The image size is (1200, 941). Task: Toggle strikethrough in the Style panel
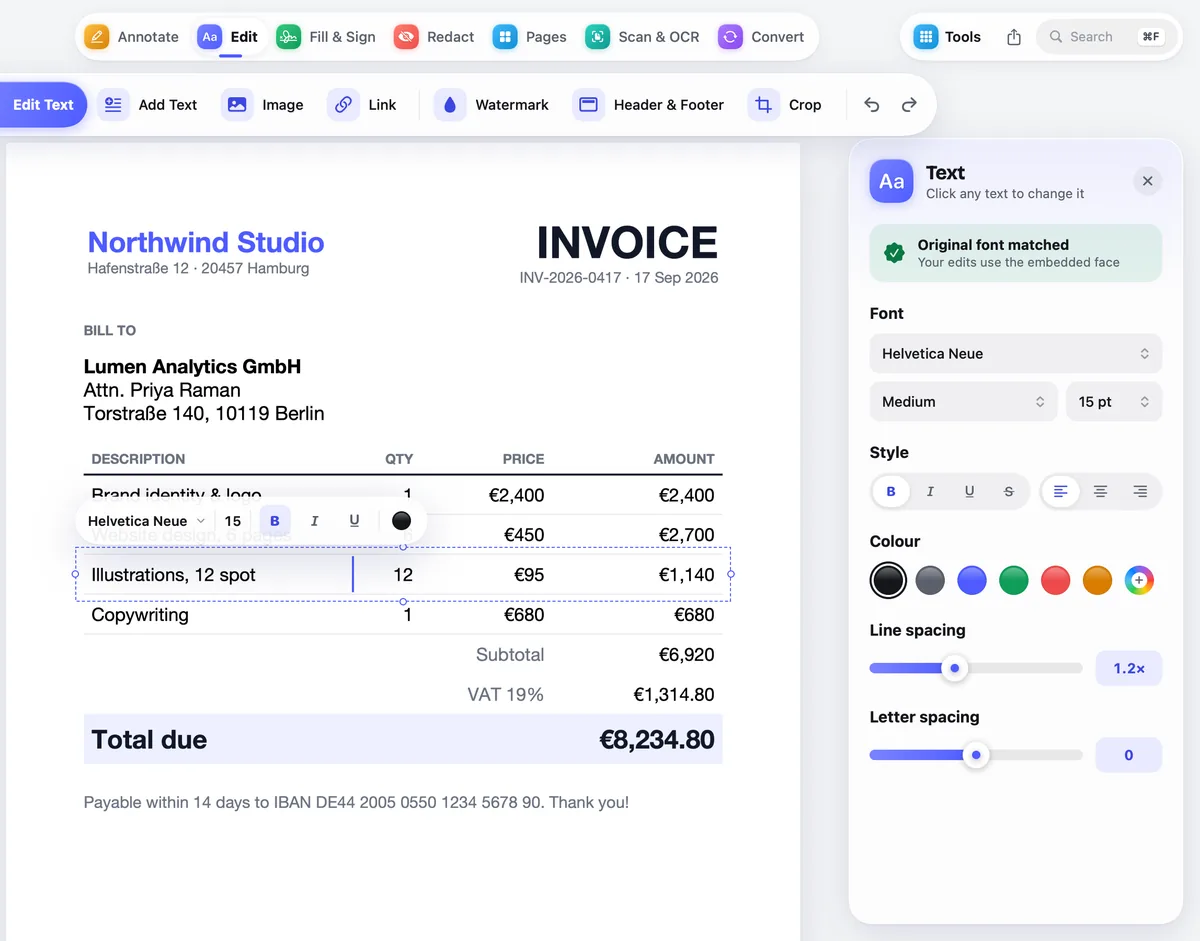[x=1008, y=491]
